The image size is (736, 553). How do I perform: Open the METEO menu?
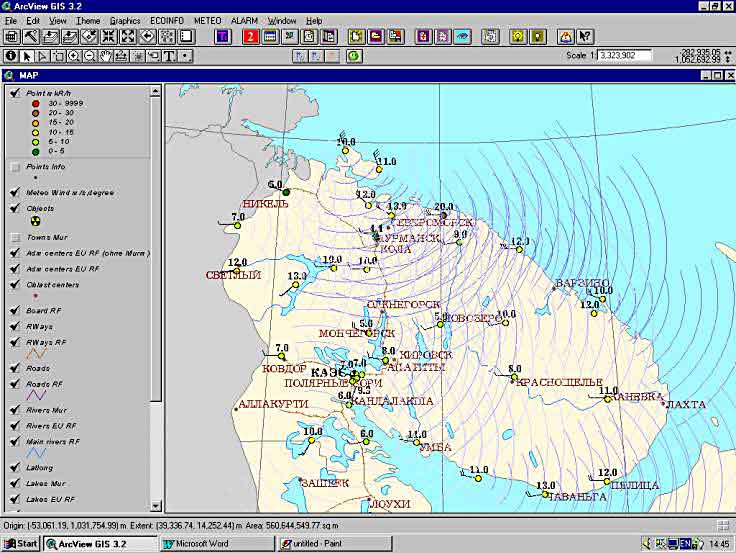pos(207,20)
